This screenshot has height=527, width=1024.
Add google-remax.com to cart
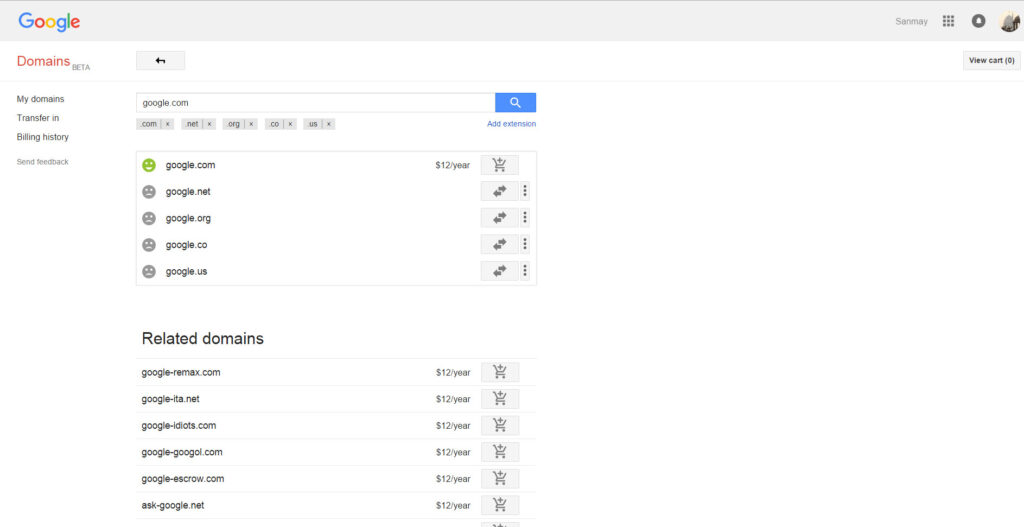point(500,372)
